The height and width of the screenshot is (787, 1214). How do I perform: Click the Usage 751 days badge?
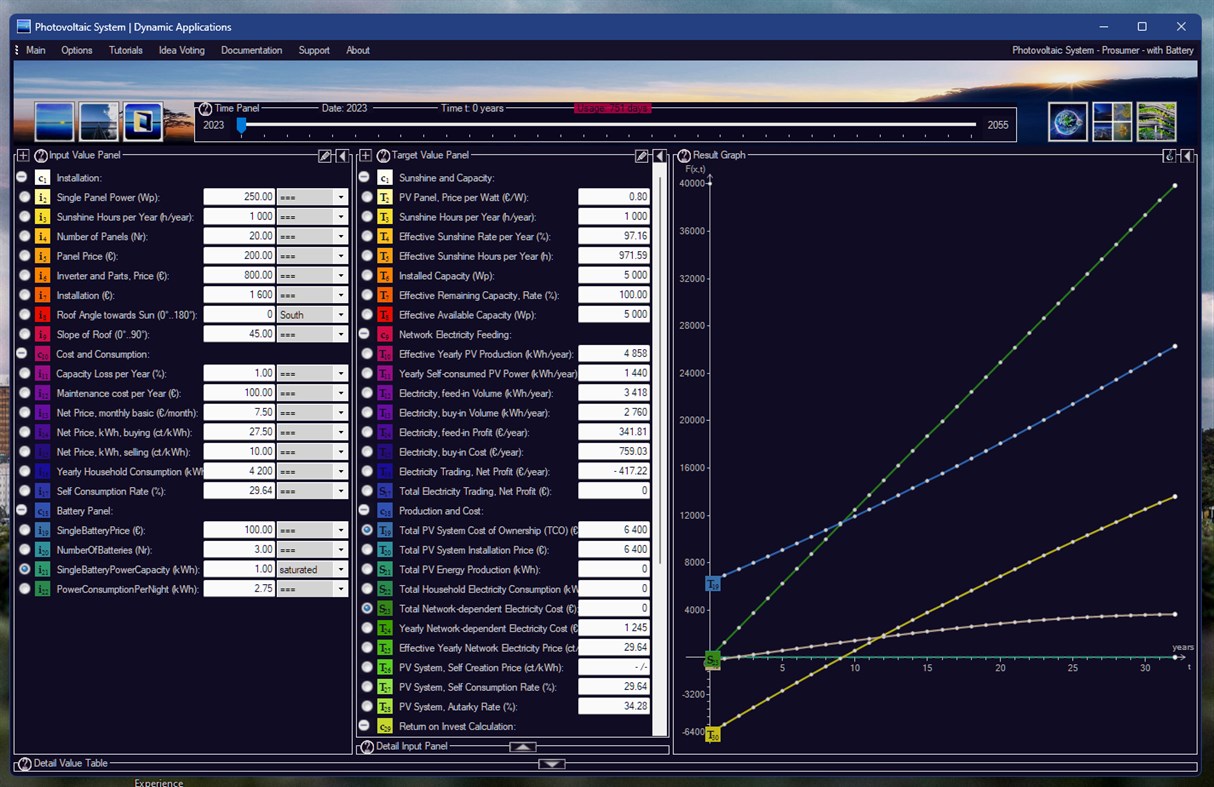[612, 108]
